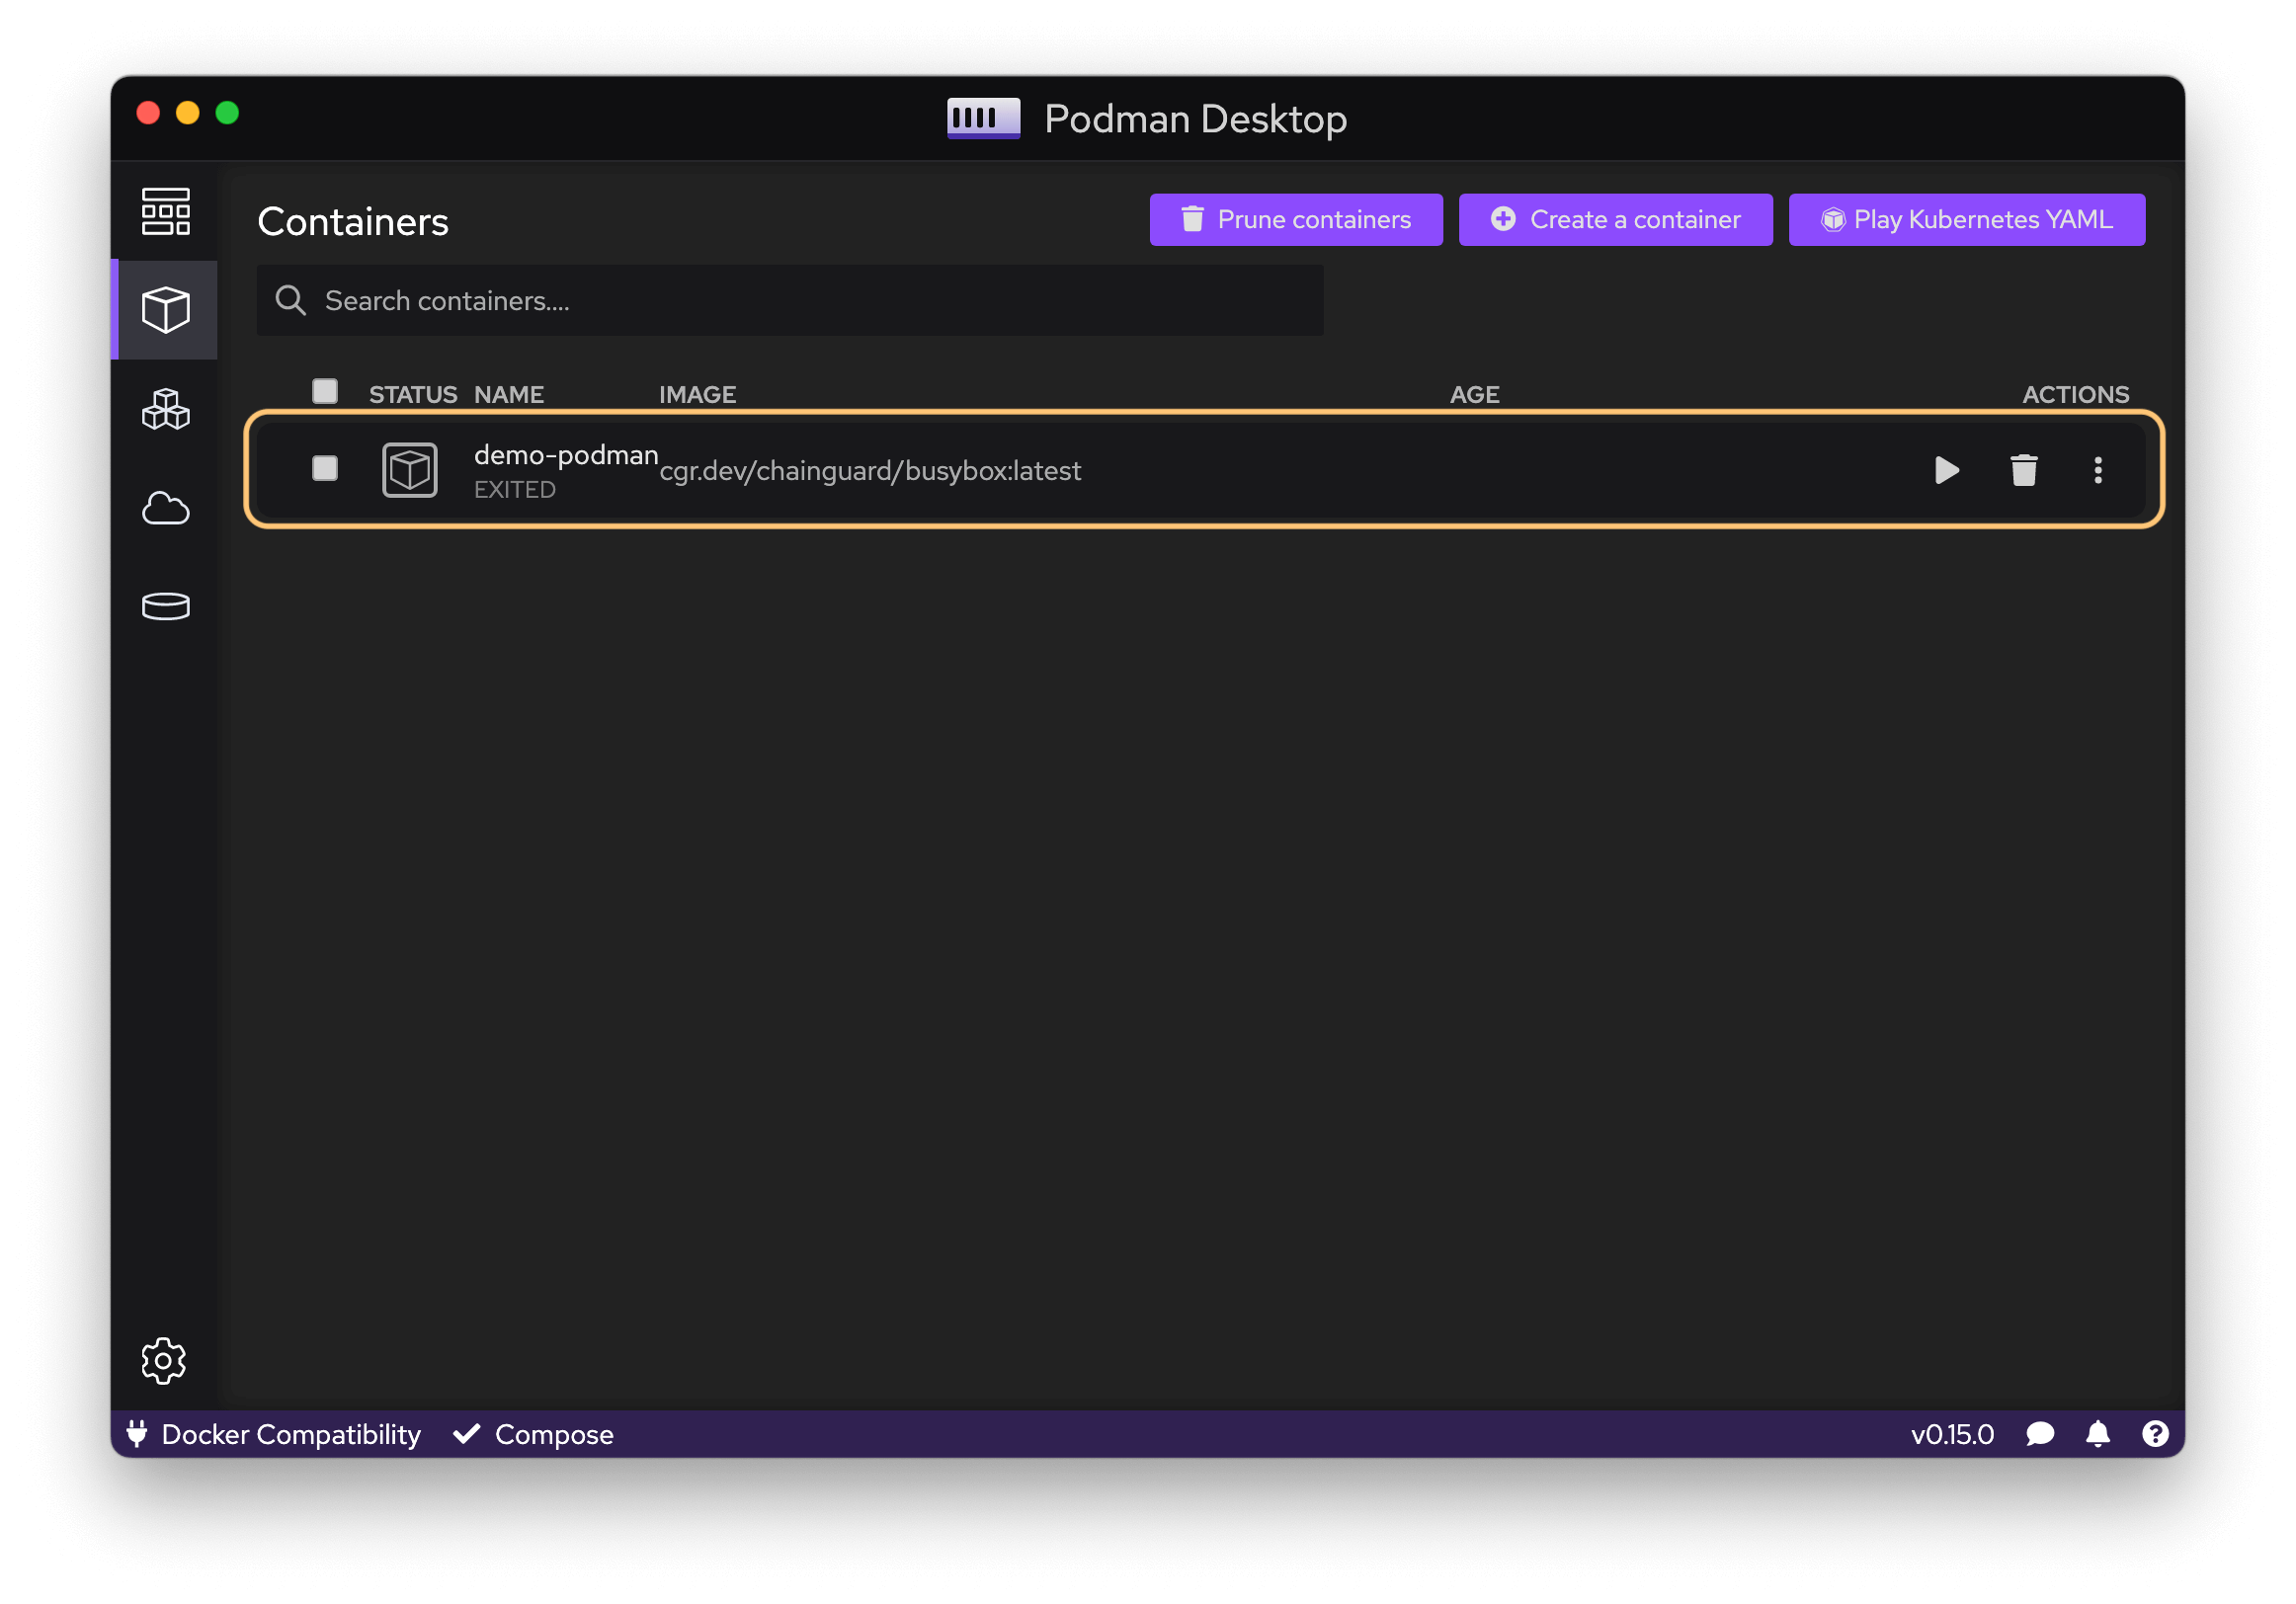2296x1604 pixels.
Task: Click the version v0.15.0 label
Action: point(1952,1434)
